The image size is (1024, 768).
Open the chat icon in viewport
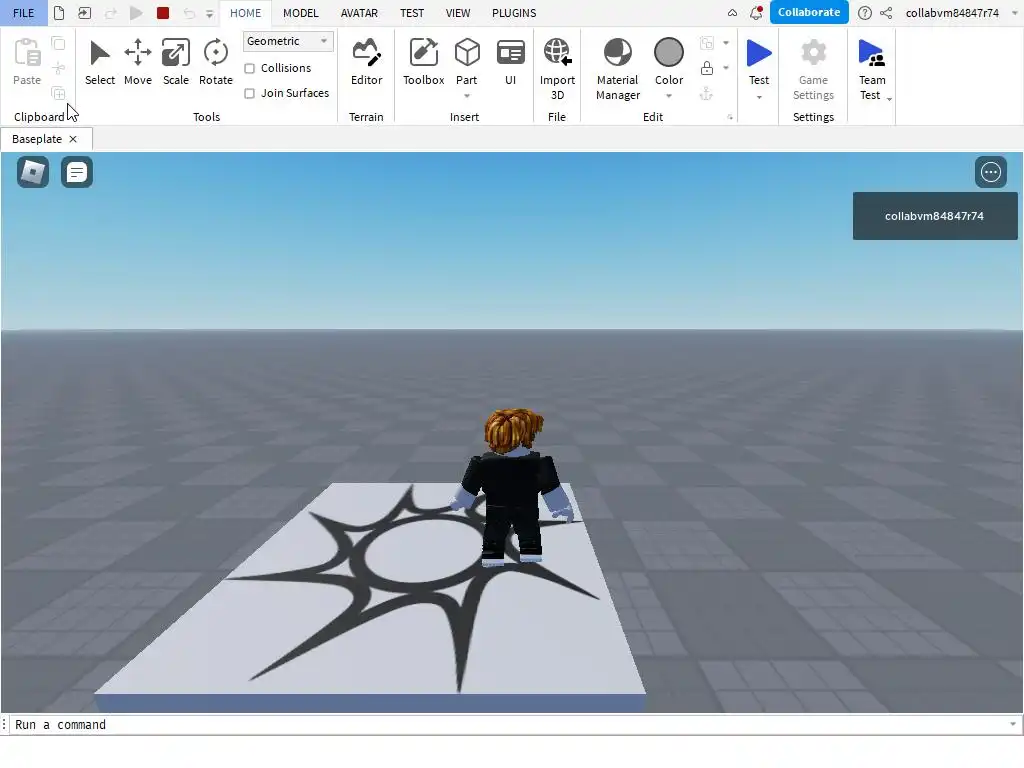coord(76,172)
